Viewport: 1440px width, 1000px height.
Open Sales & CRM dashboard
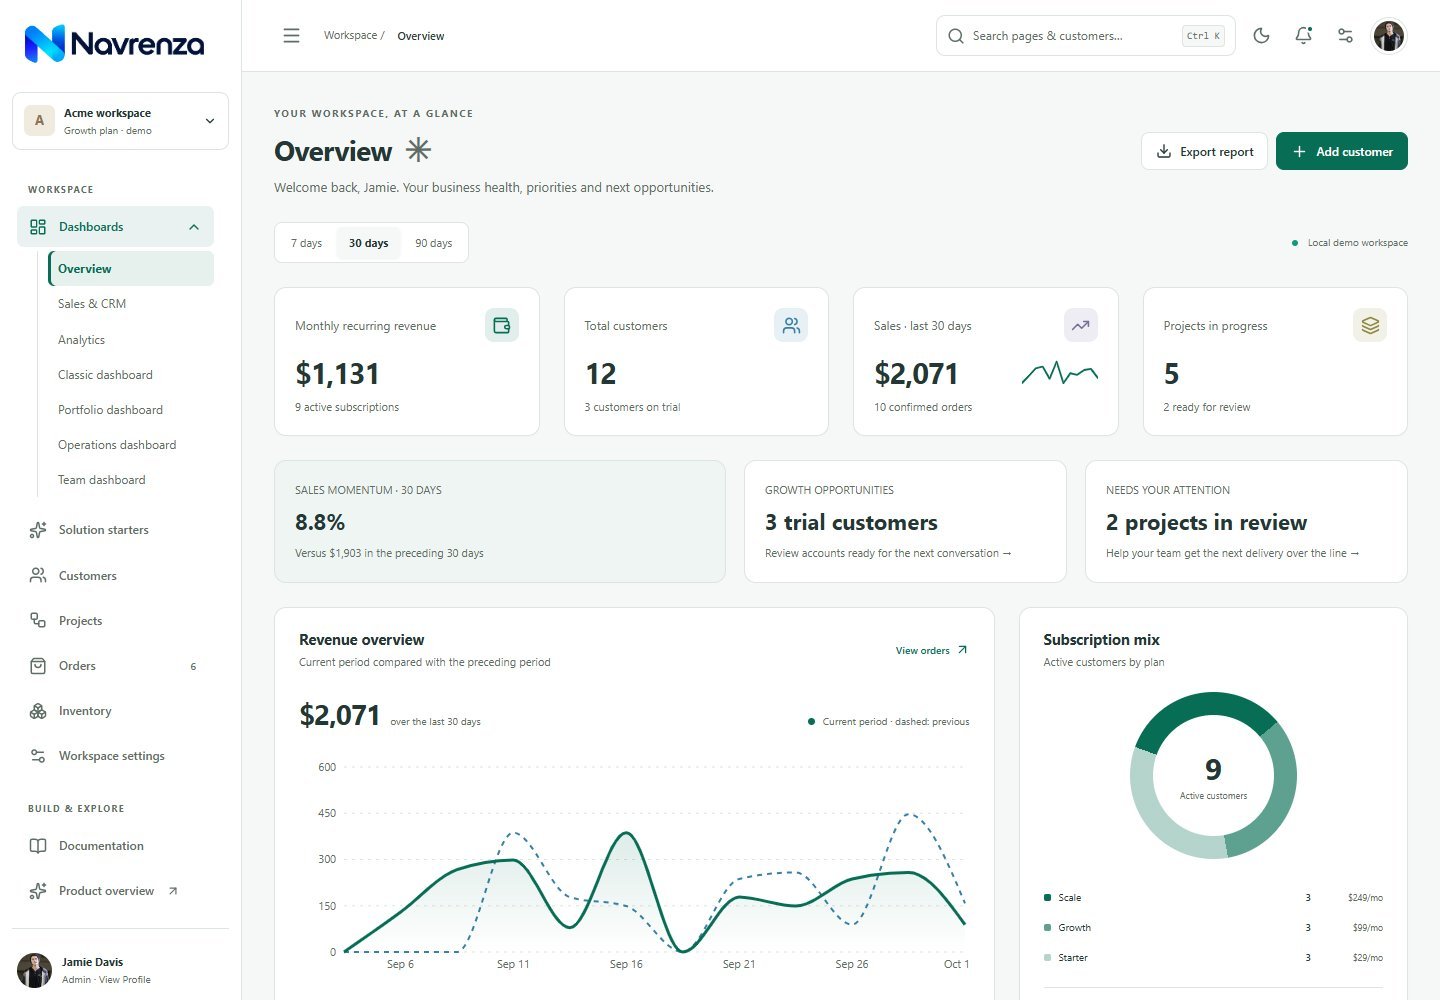(x=131, y=304)
